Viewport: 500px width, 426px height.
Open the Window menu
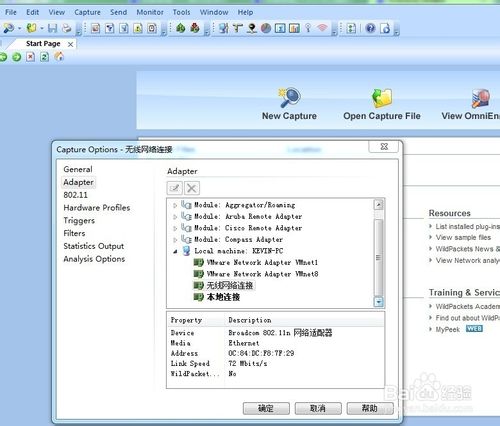click(x=214, y=12)
